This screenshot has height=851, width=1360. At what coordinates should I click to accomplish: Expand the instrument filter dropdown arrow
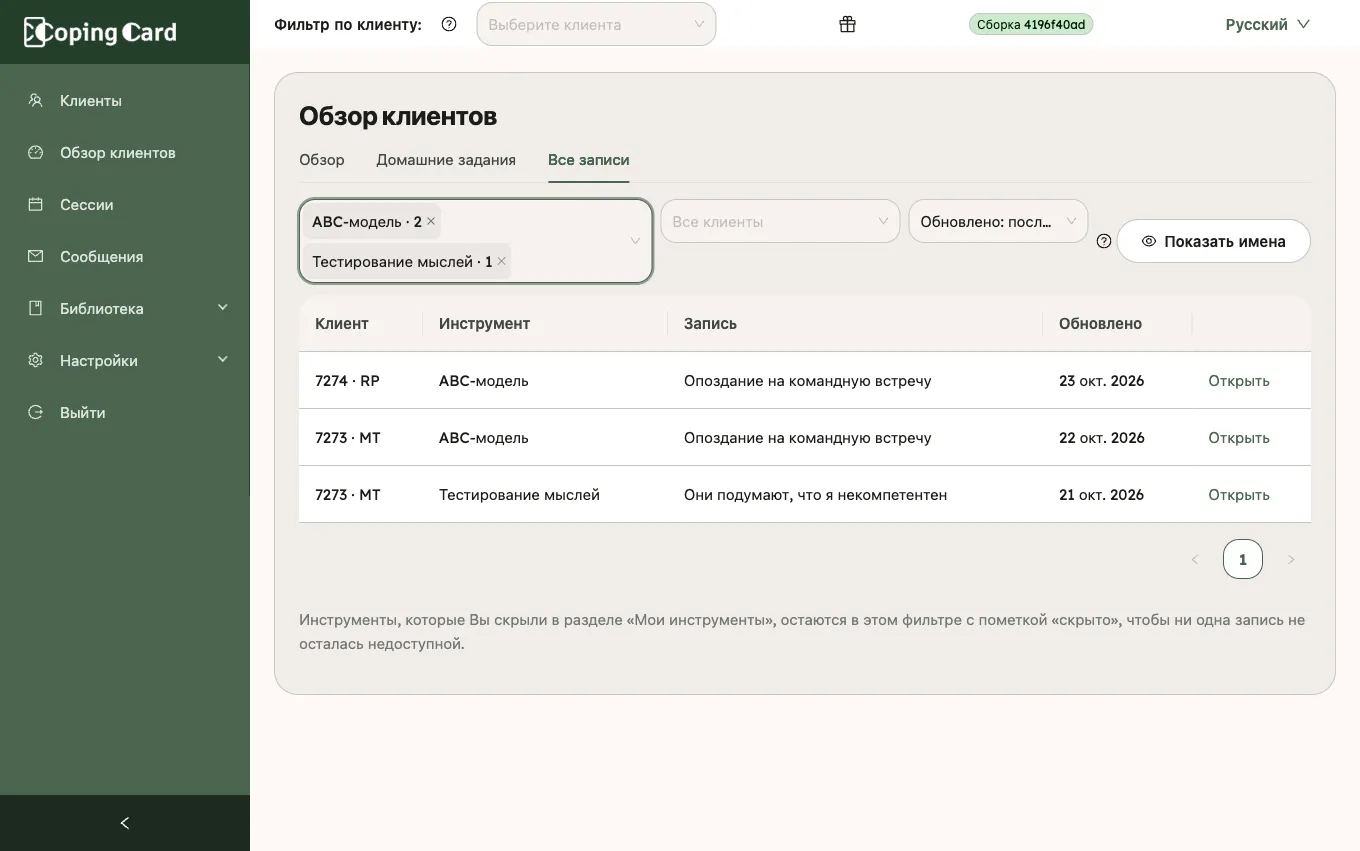click(635, 241)
